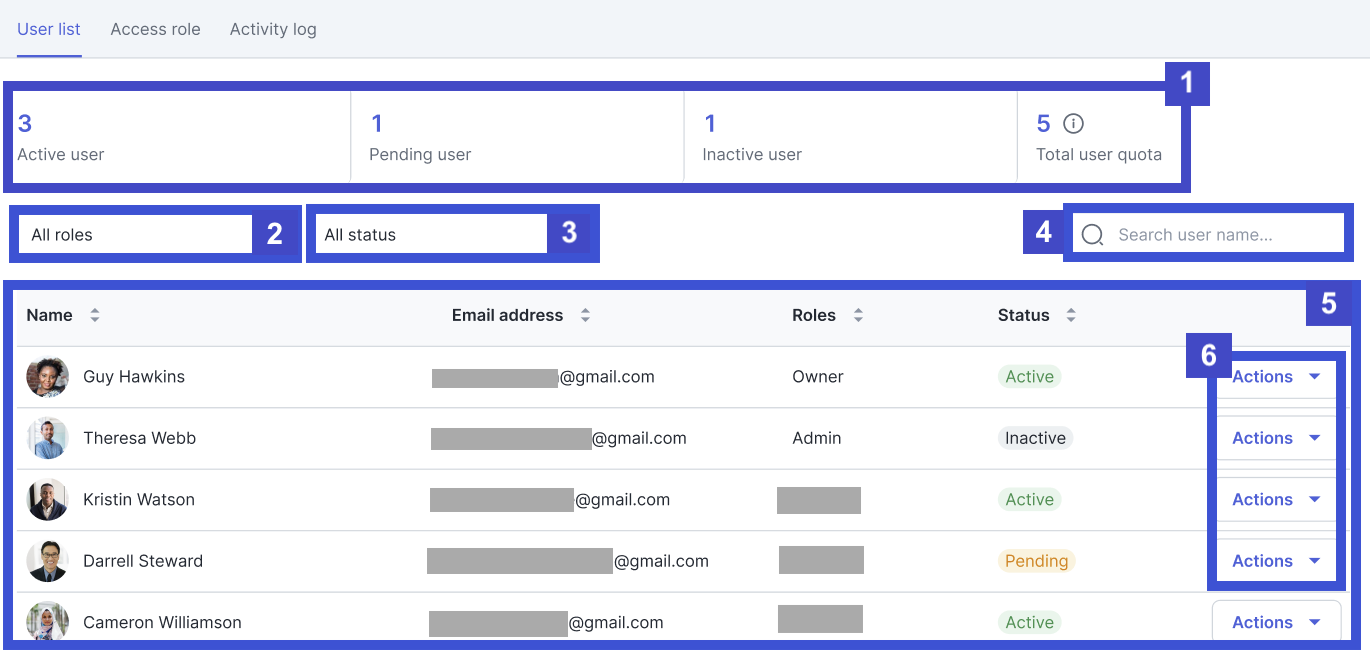The width and height of the screenshot is (1370, 653).
Task: Switch to the Access role tab
Action: pos(155,29)
